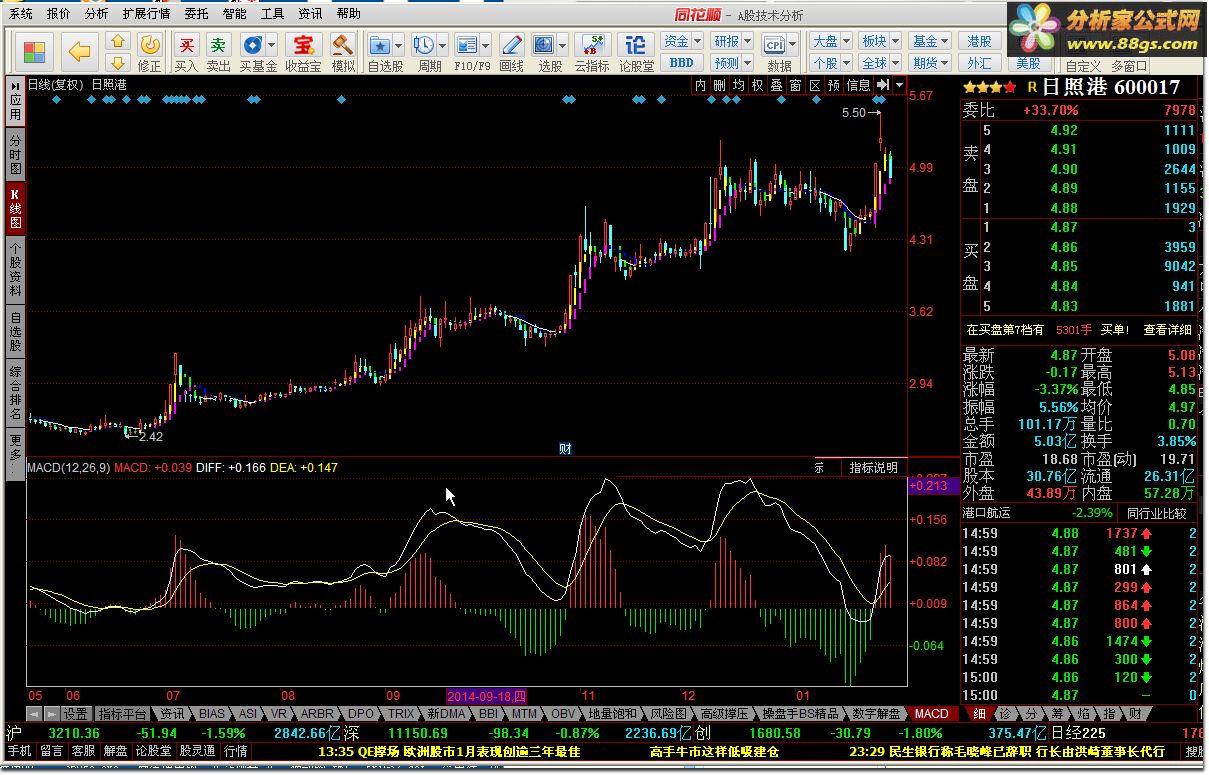Click the scroll-left arrow beside 设置 tab
Image resolution: width=1209 pixels, height=775 pixels.
(34, 714)
